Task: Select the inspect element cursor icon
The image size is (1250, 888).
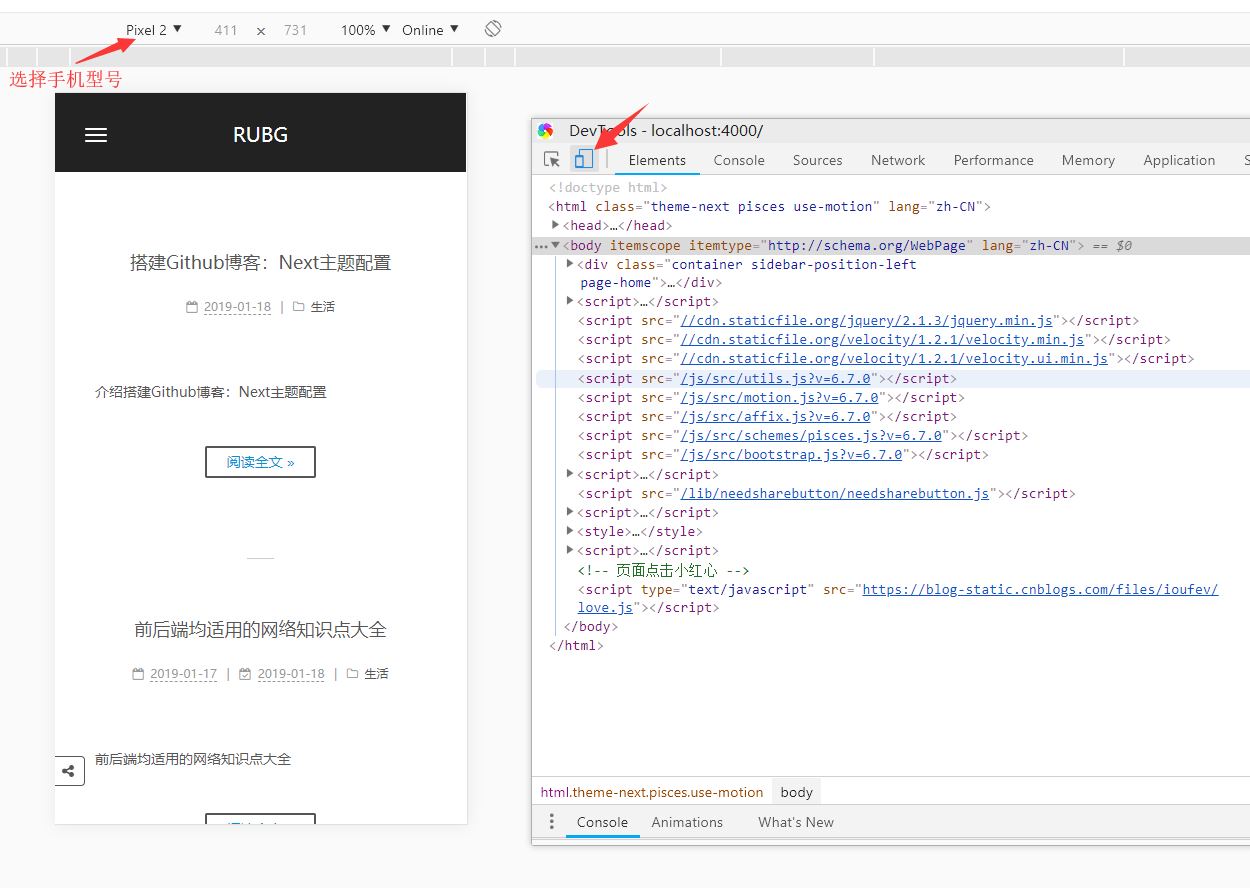Action: point(552,159)
